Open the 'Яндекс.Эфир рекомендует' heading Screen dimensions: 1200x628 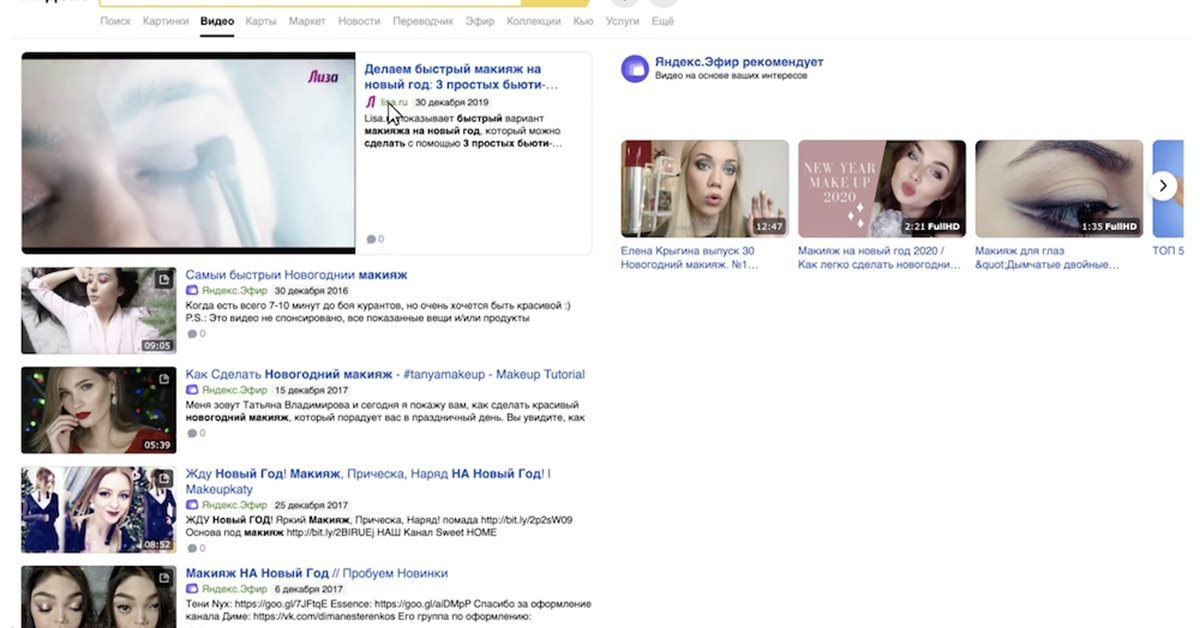pyautogui.click(x=739, y=62)
